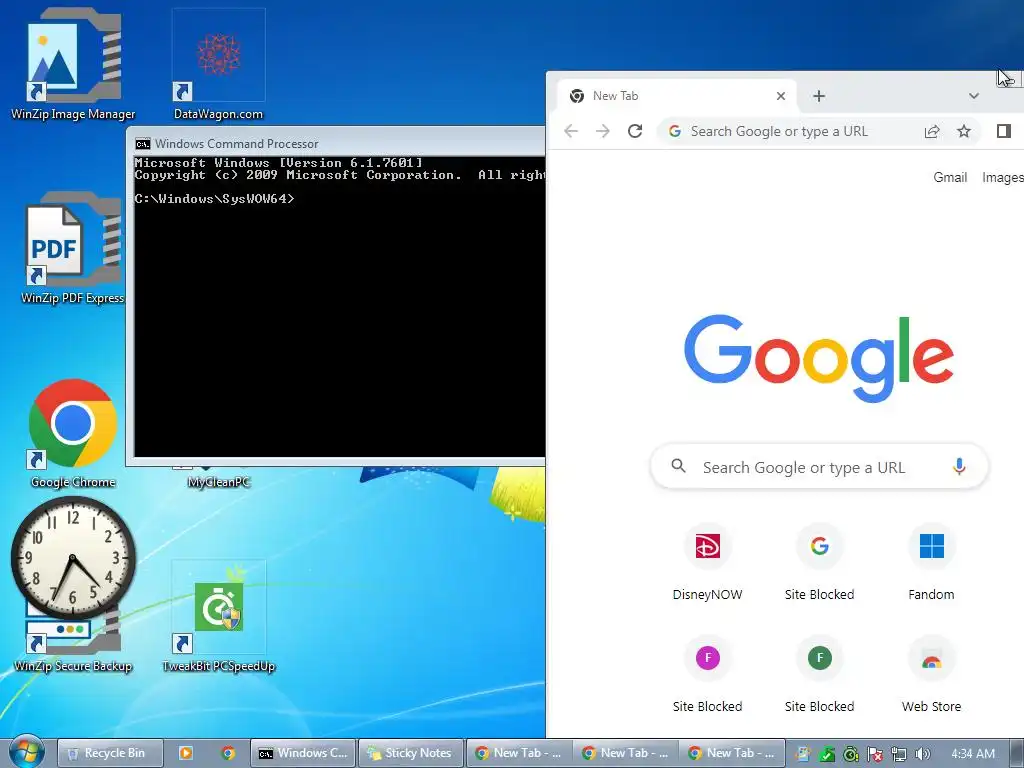The height and width of the screenshot is (768, 1024).
Task: Launch the Google Chrome desktop shortcut
Action: click(73, 434)
